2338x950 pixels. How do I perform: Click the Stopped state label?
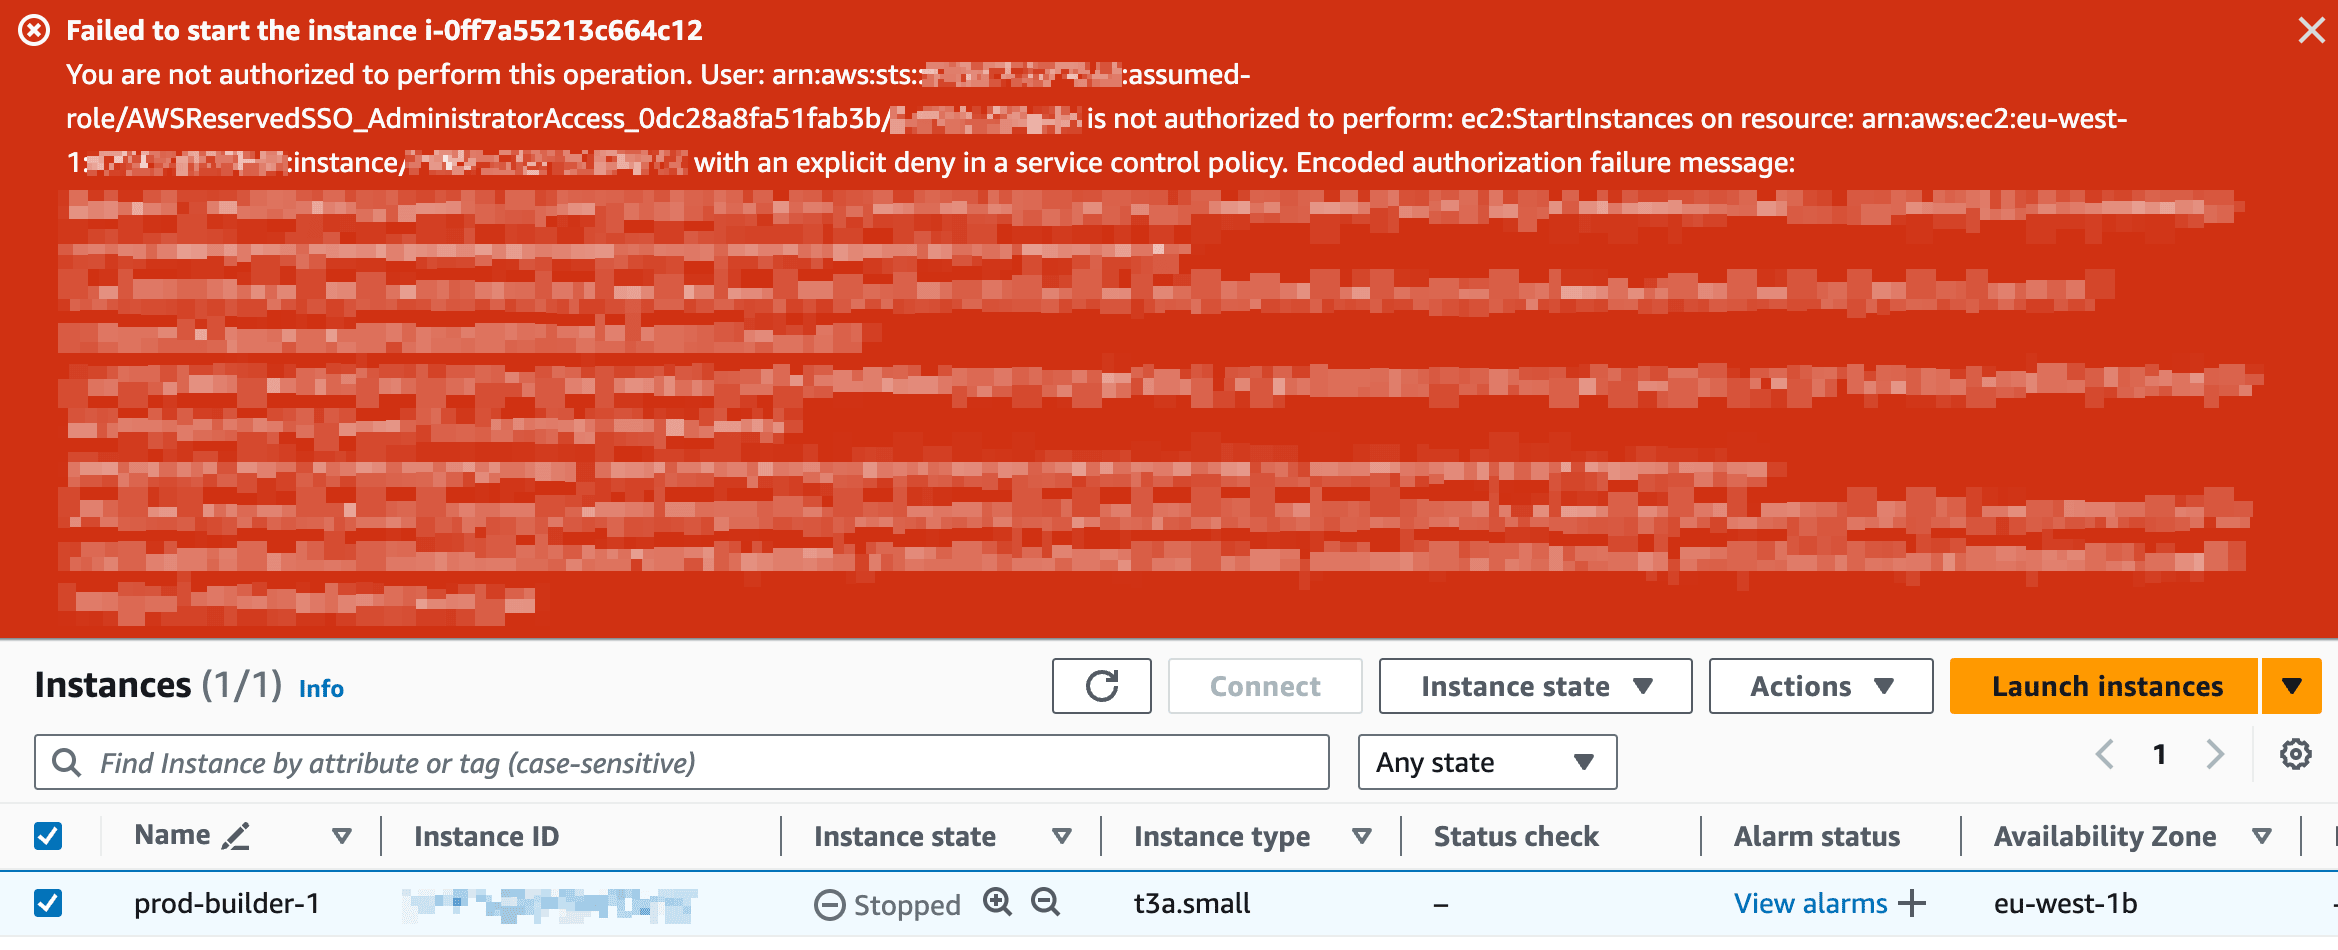point(907,905)
